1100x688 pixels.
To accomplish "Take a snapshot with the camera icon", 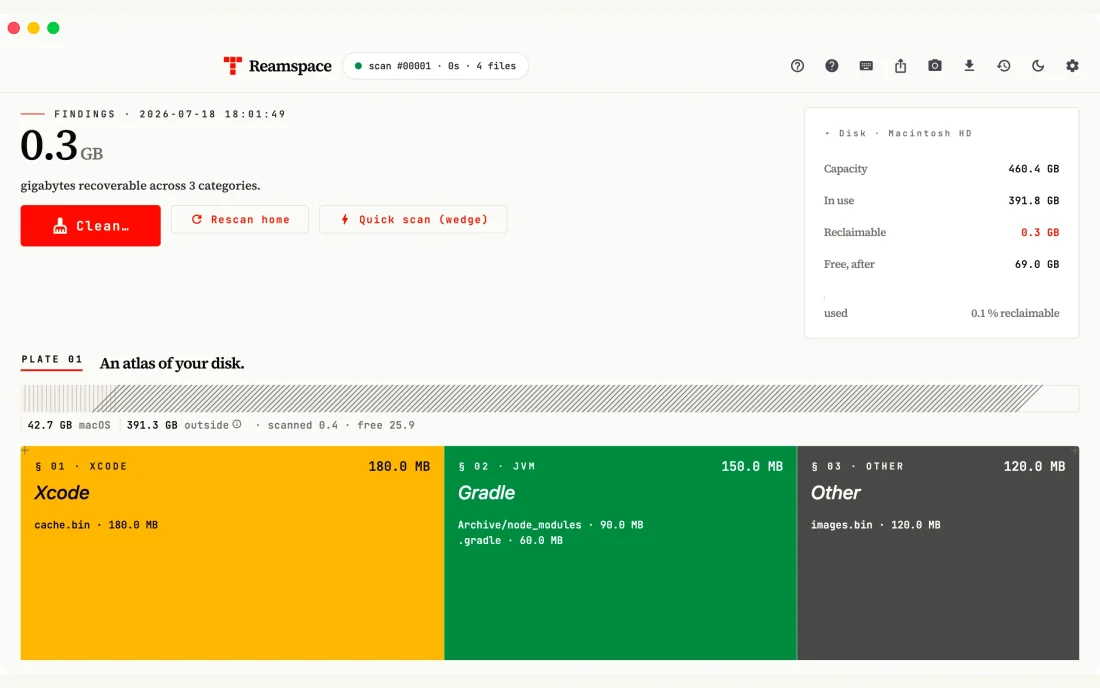I will 934,66.
